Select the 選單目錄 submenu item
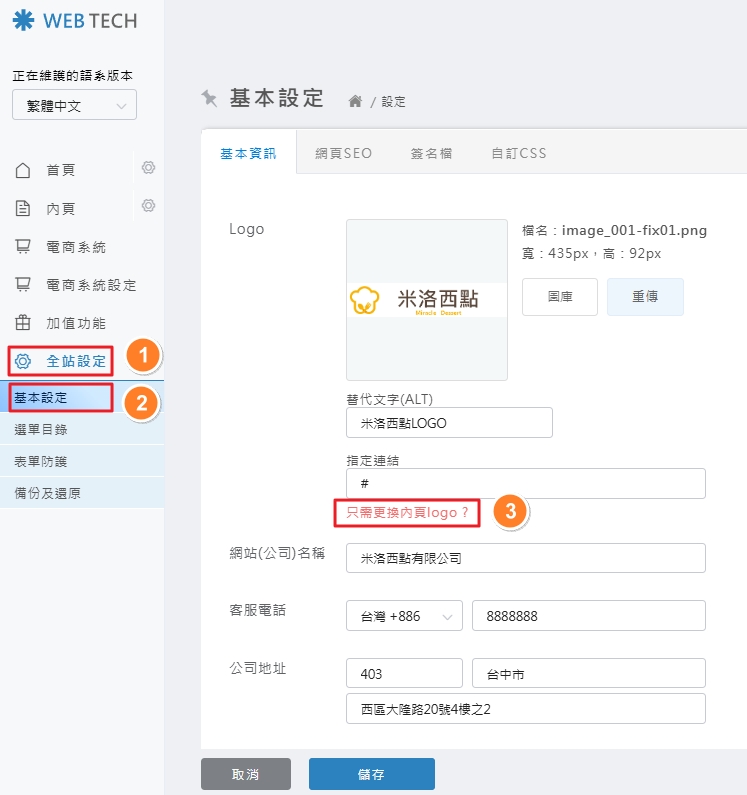 tap(82, 429)
